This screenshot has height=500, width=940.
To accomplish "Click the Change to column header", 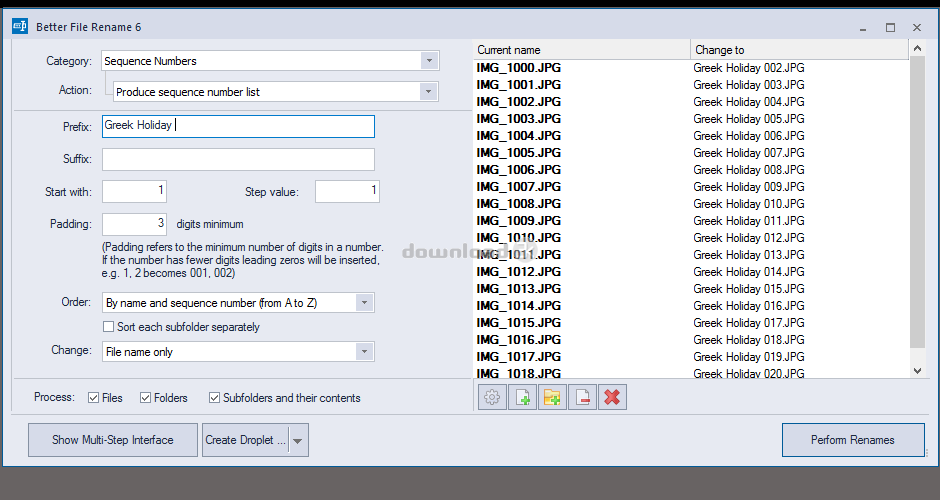I will pos(800,50).
